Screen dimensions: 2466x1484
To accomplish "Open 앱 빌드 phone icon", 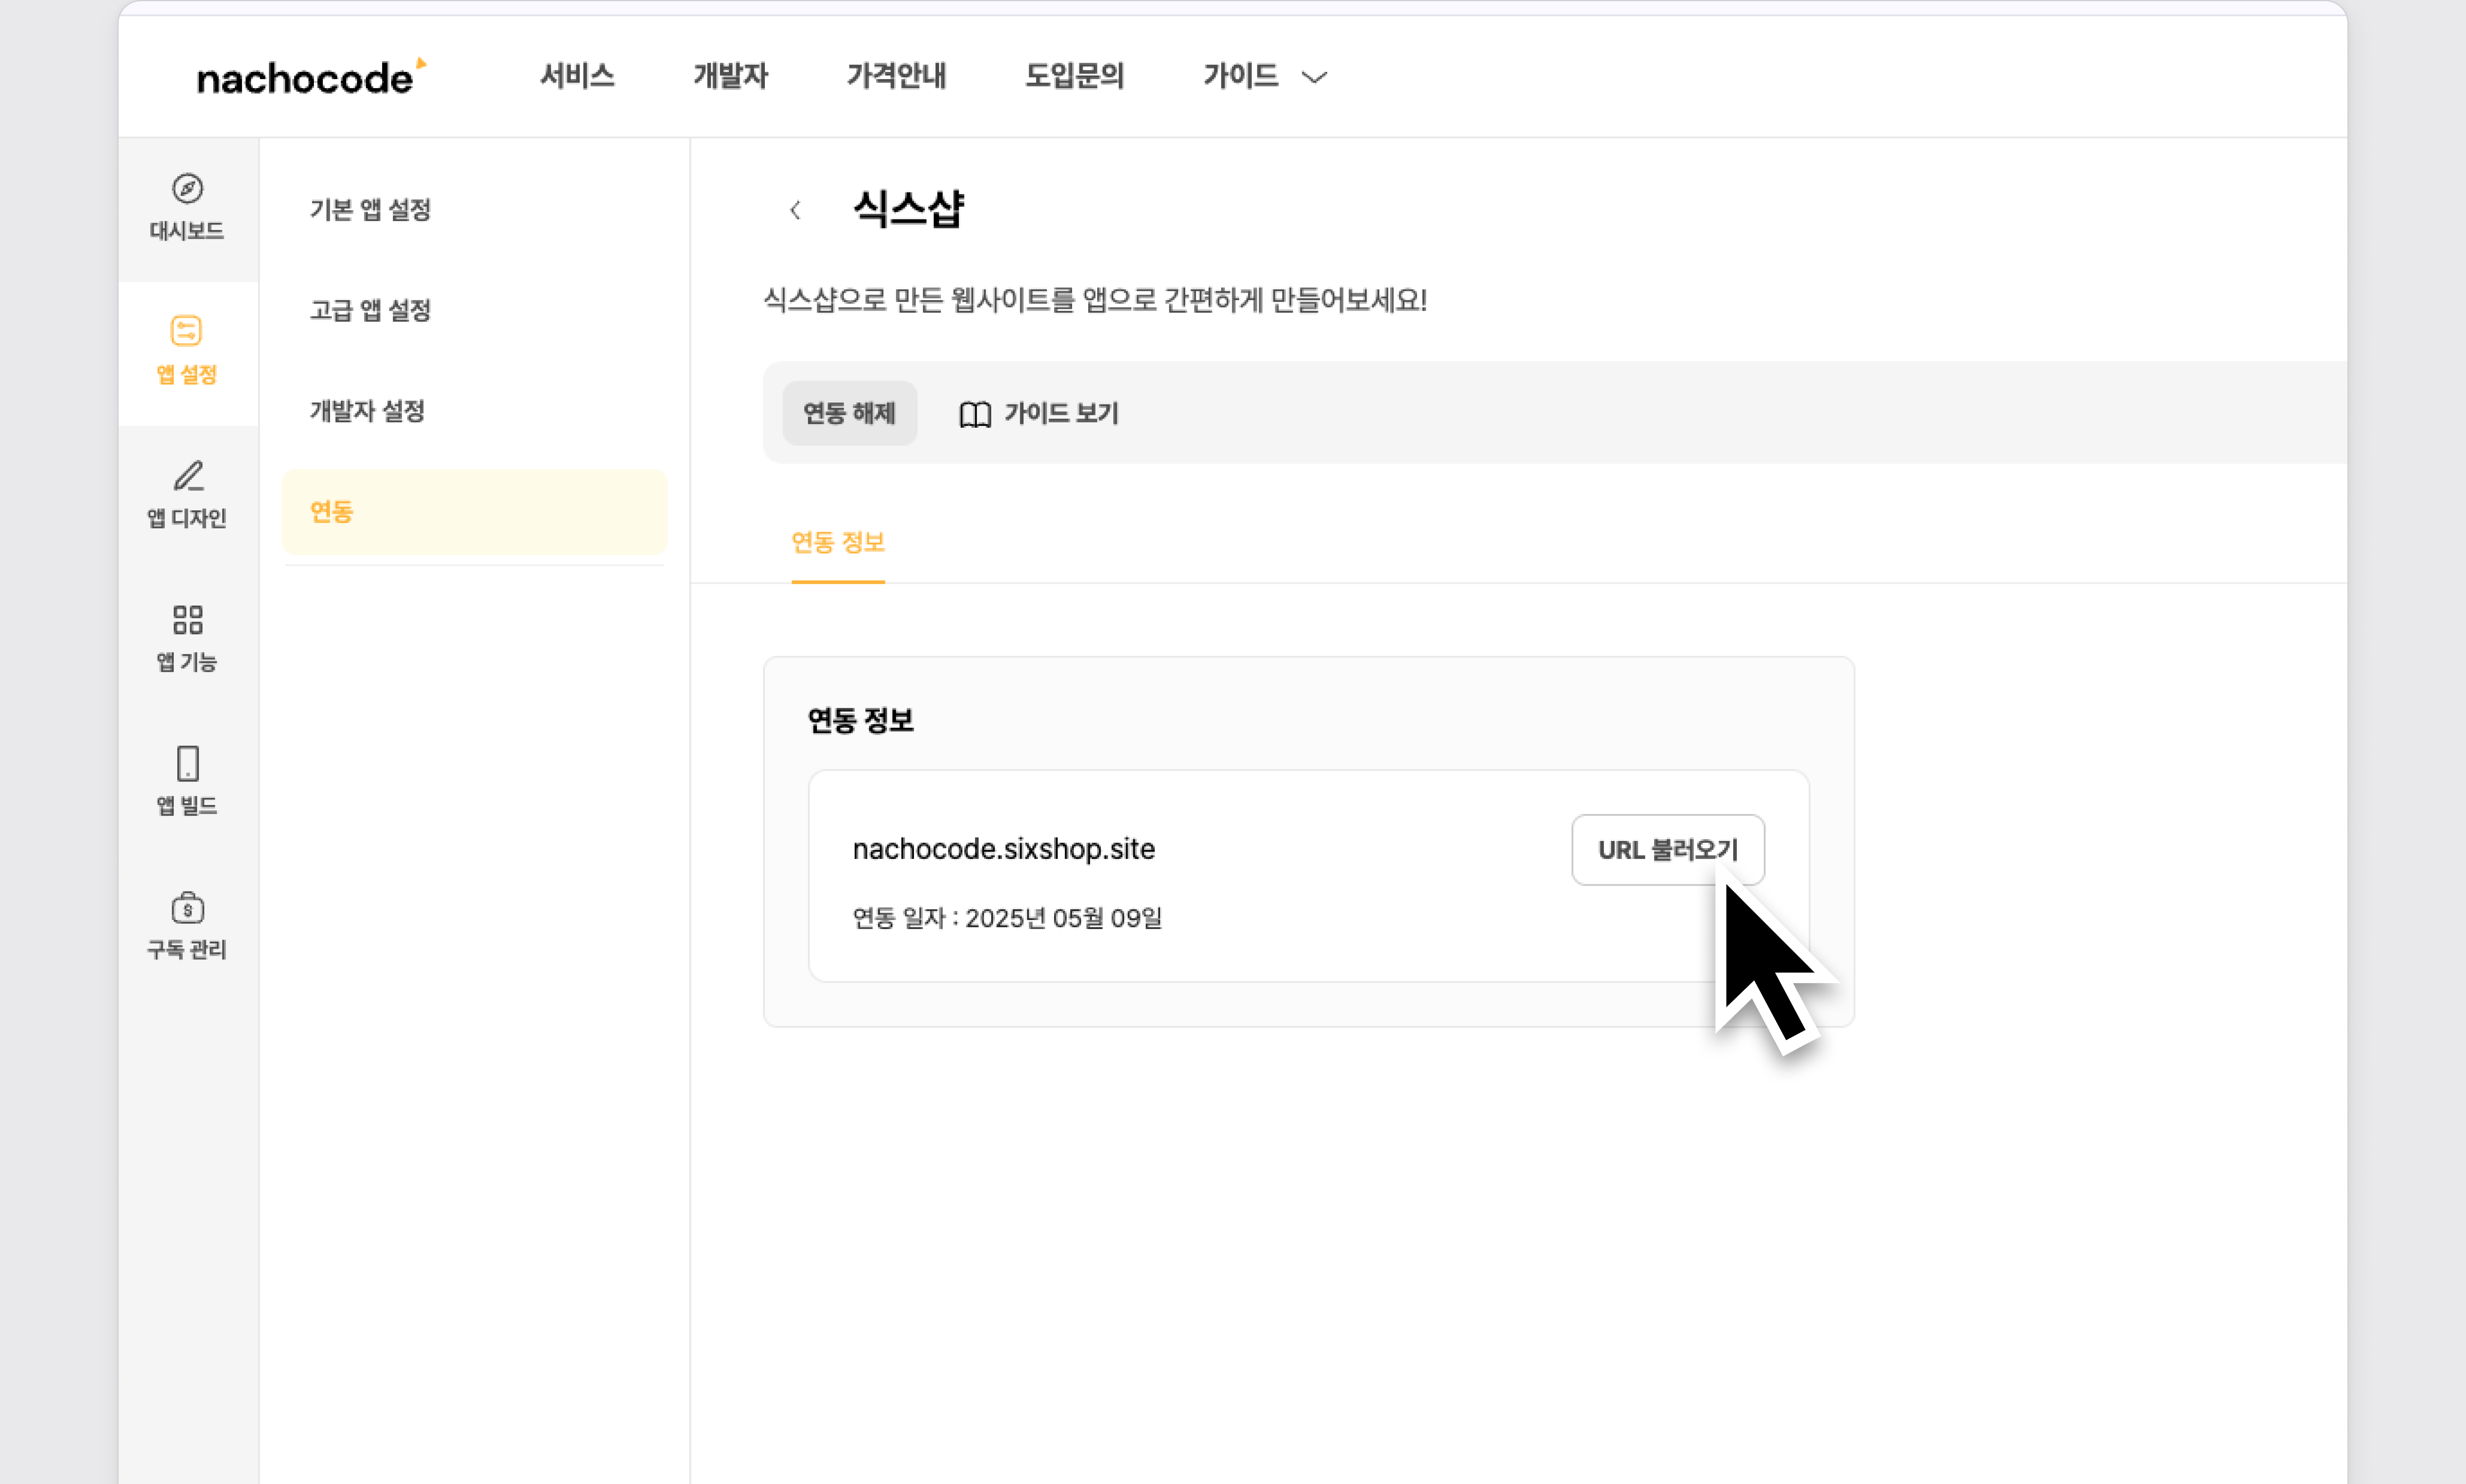I will click(x=187, y=764).
